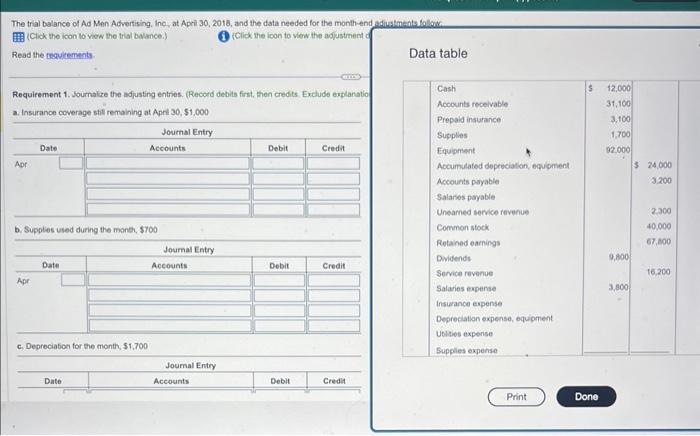Select 'Retained earnings' row label
The height and width of the screenshot is (436, 700).
468,243
